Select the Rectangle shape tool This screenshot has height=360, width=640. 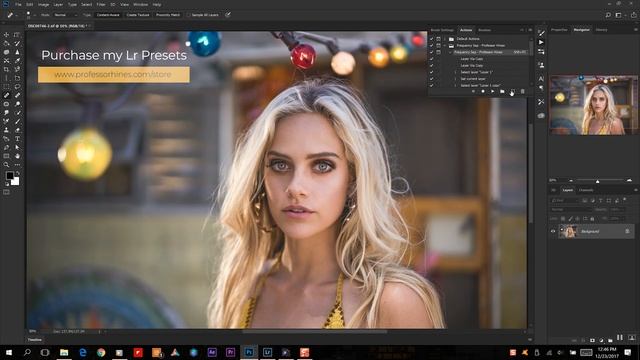click(x=6, y=156)
